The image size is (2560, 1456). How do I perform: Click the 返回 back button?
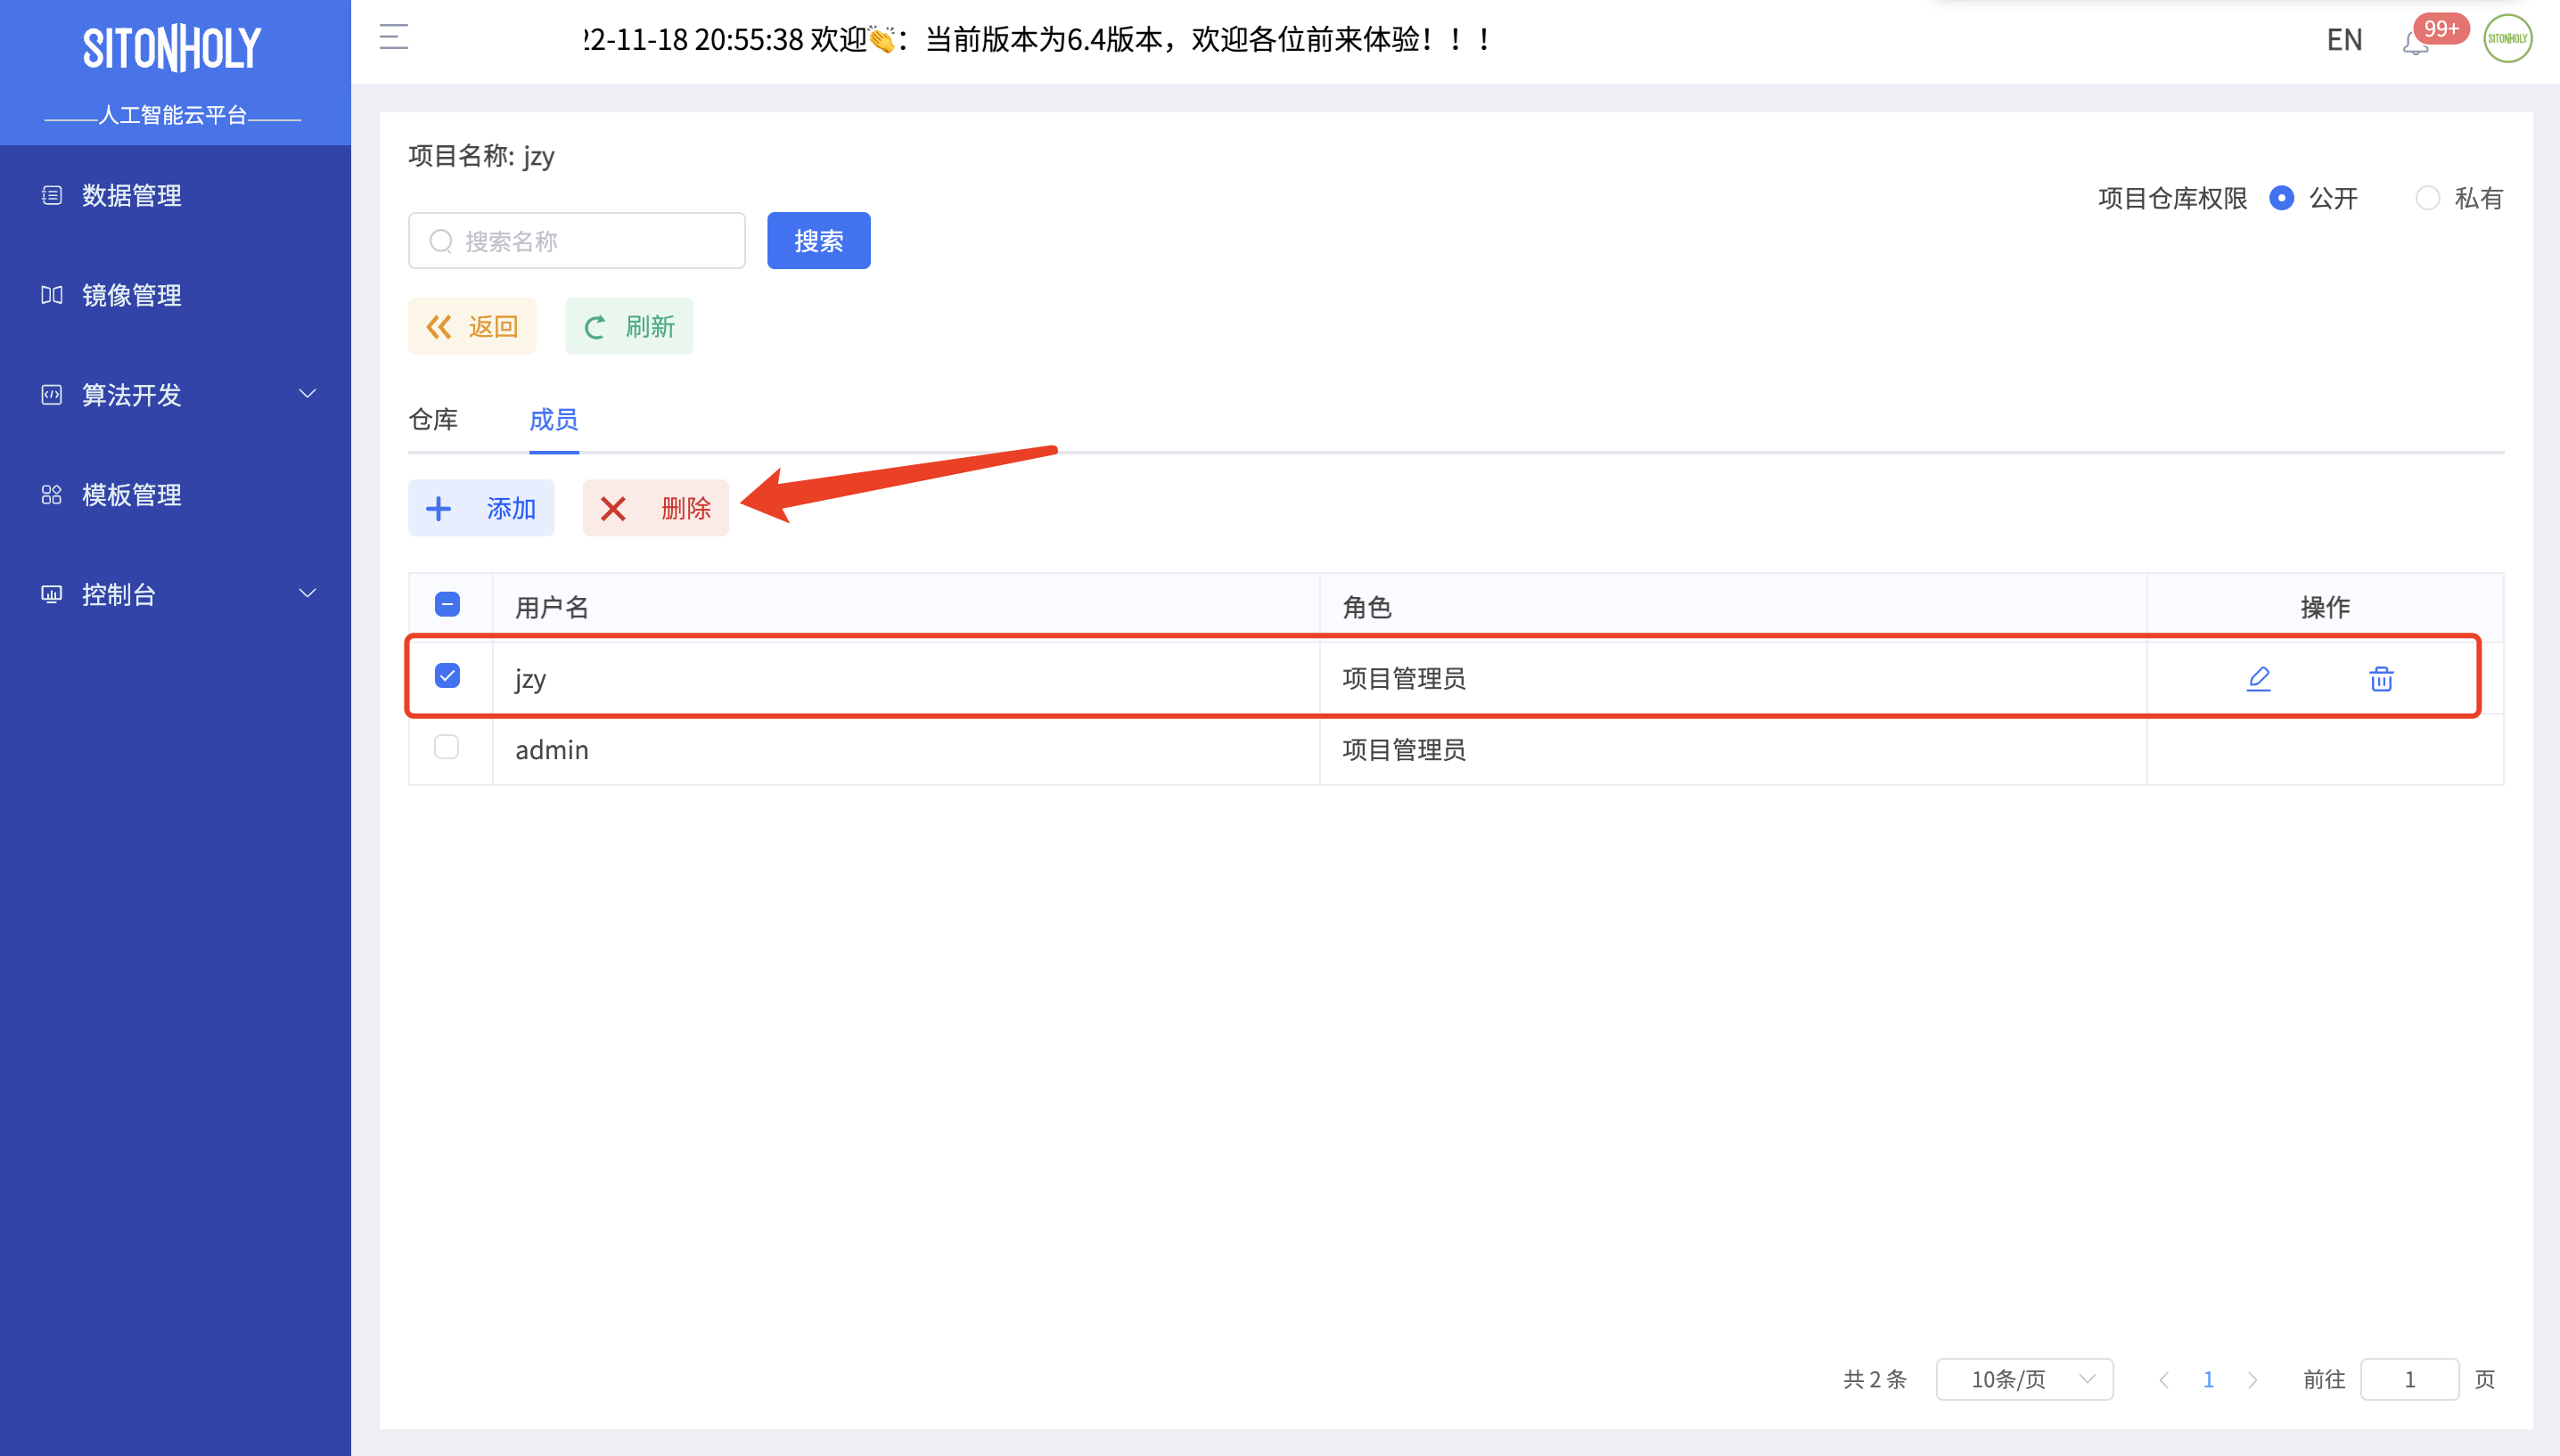pos(472,326)
